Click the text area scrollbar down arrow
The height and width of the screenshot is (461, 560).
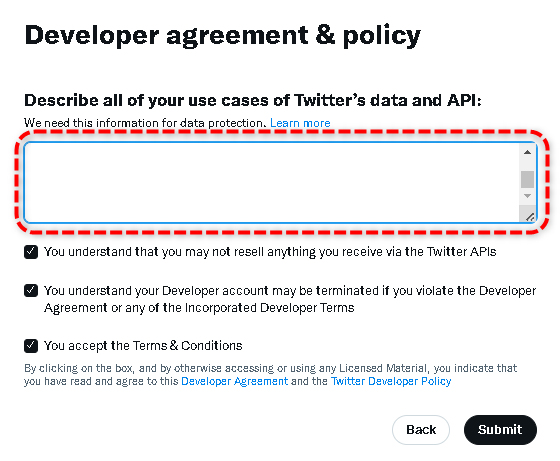pyautogui.click(x=527, y=196)
